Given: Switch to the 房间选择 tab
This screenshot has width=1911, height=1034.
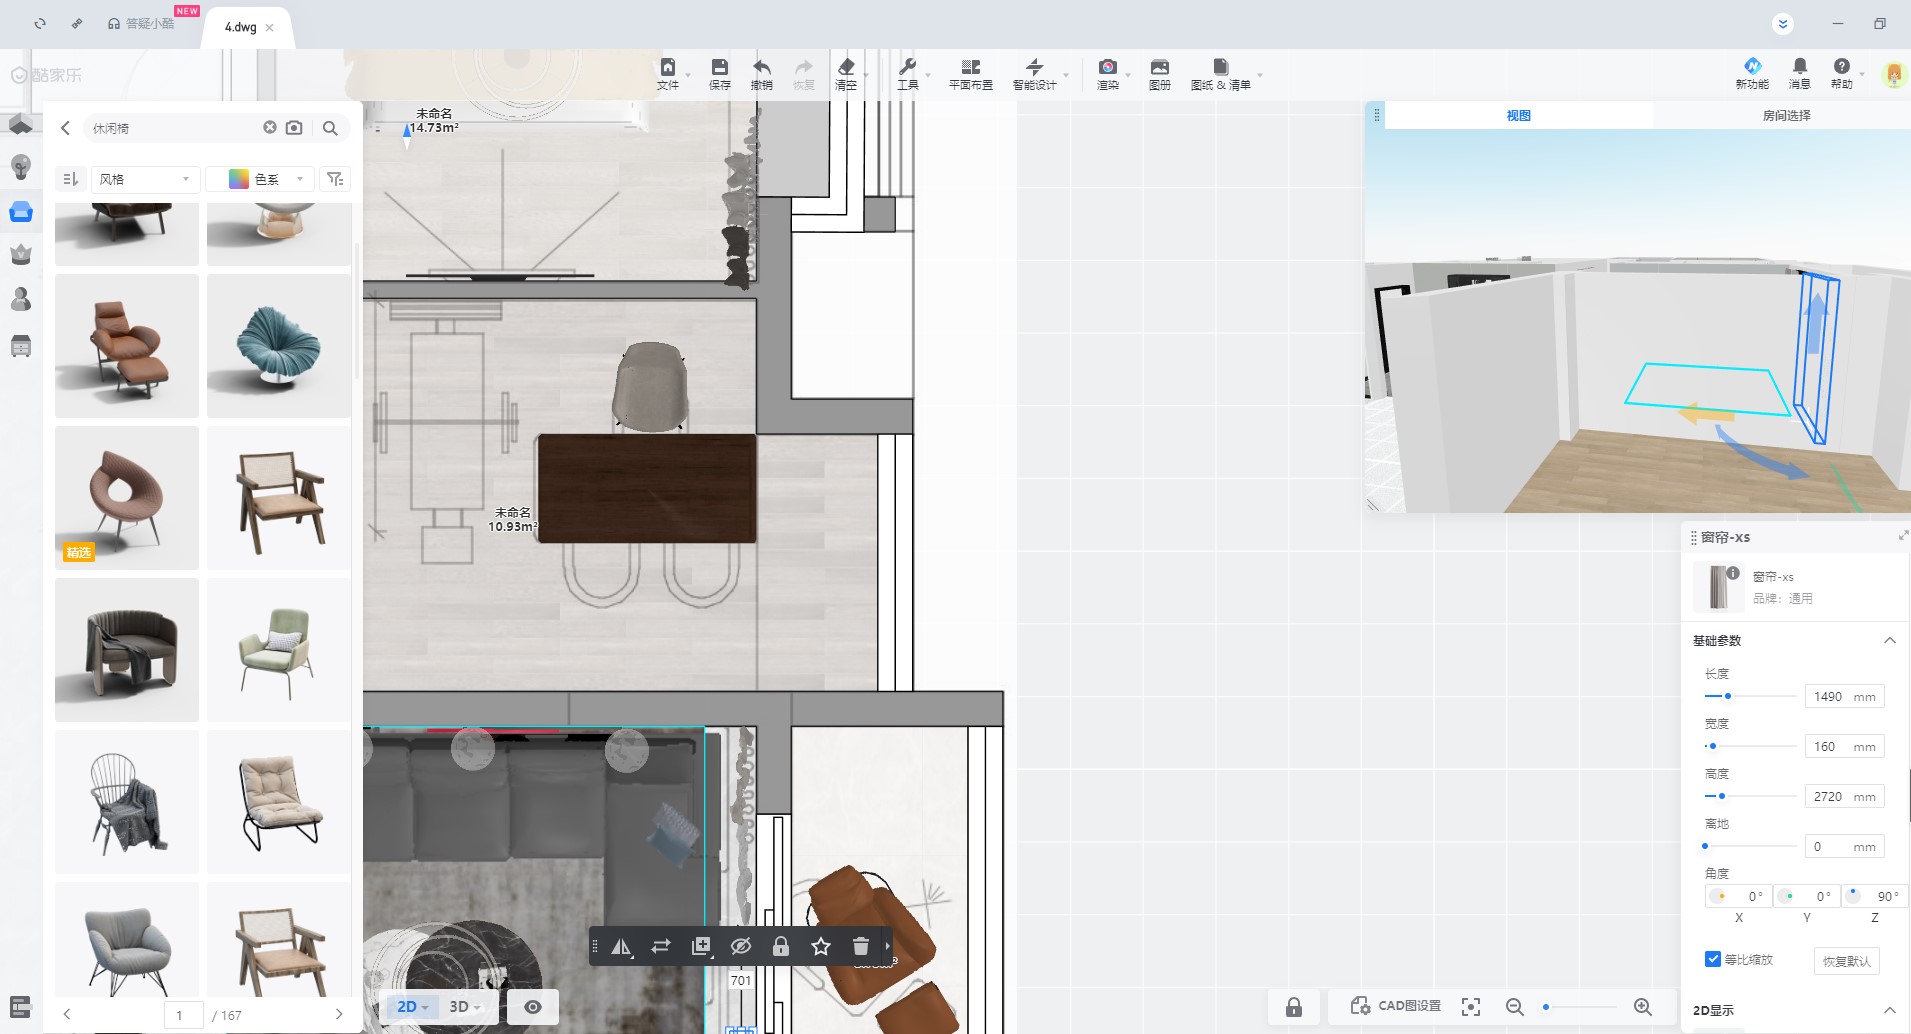Looking at the screenshot, I should [x=1786, y=115].
